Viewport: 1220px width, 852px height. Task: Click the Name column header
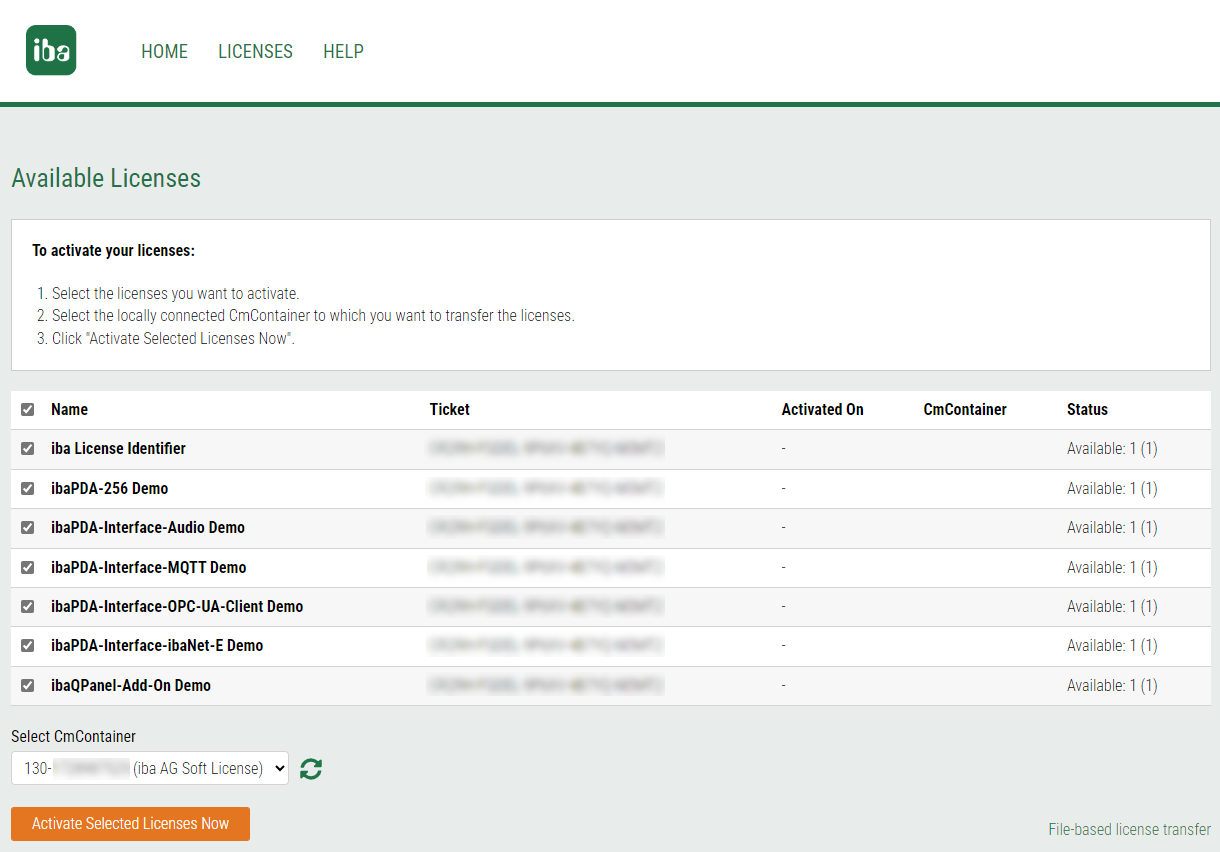[70, 410]
